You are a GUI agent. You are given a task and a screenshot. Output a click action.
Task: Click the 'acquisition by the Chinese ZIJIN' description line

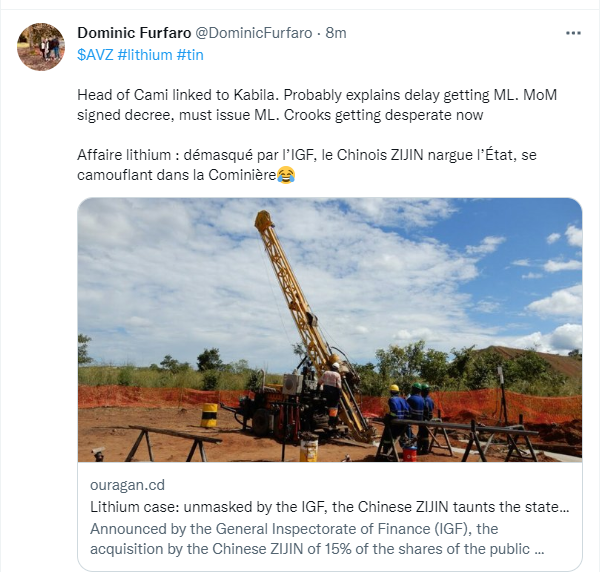tap(317, 549)
